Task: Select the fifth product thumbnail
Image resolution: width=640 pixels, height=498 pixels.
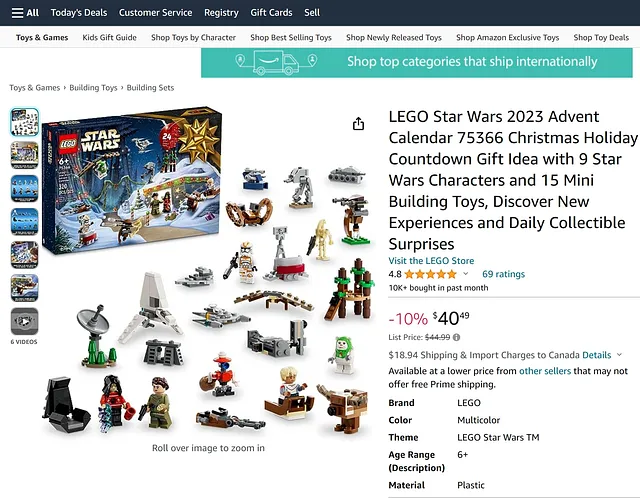Action: (24, 255)
